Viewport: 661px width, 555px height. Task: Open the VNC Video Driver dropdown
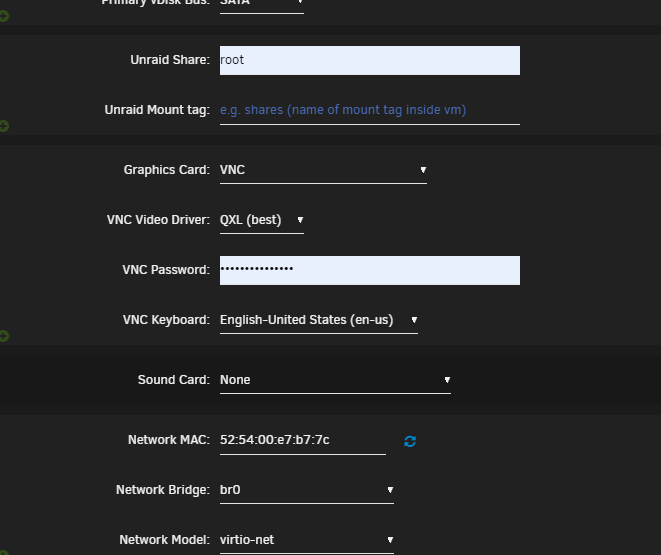click(x=261, y=220)
